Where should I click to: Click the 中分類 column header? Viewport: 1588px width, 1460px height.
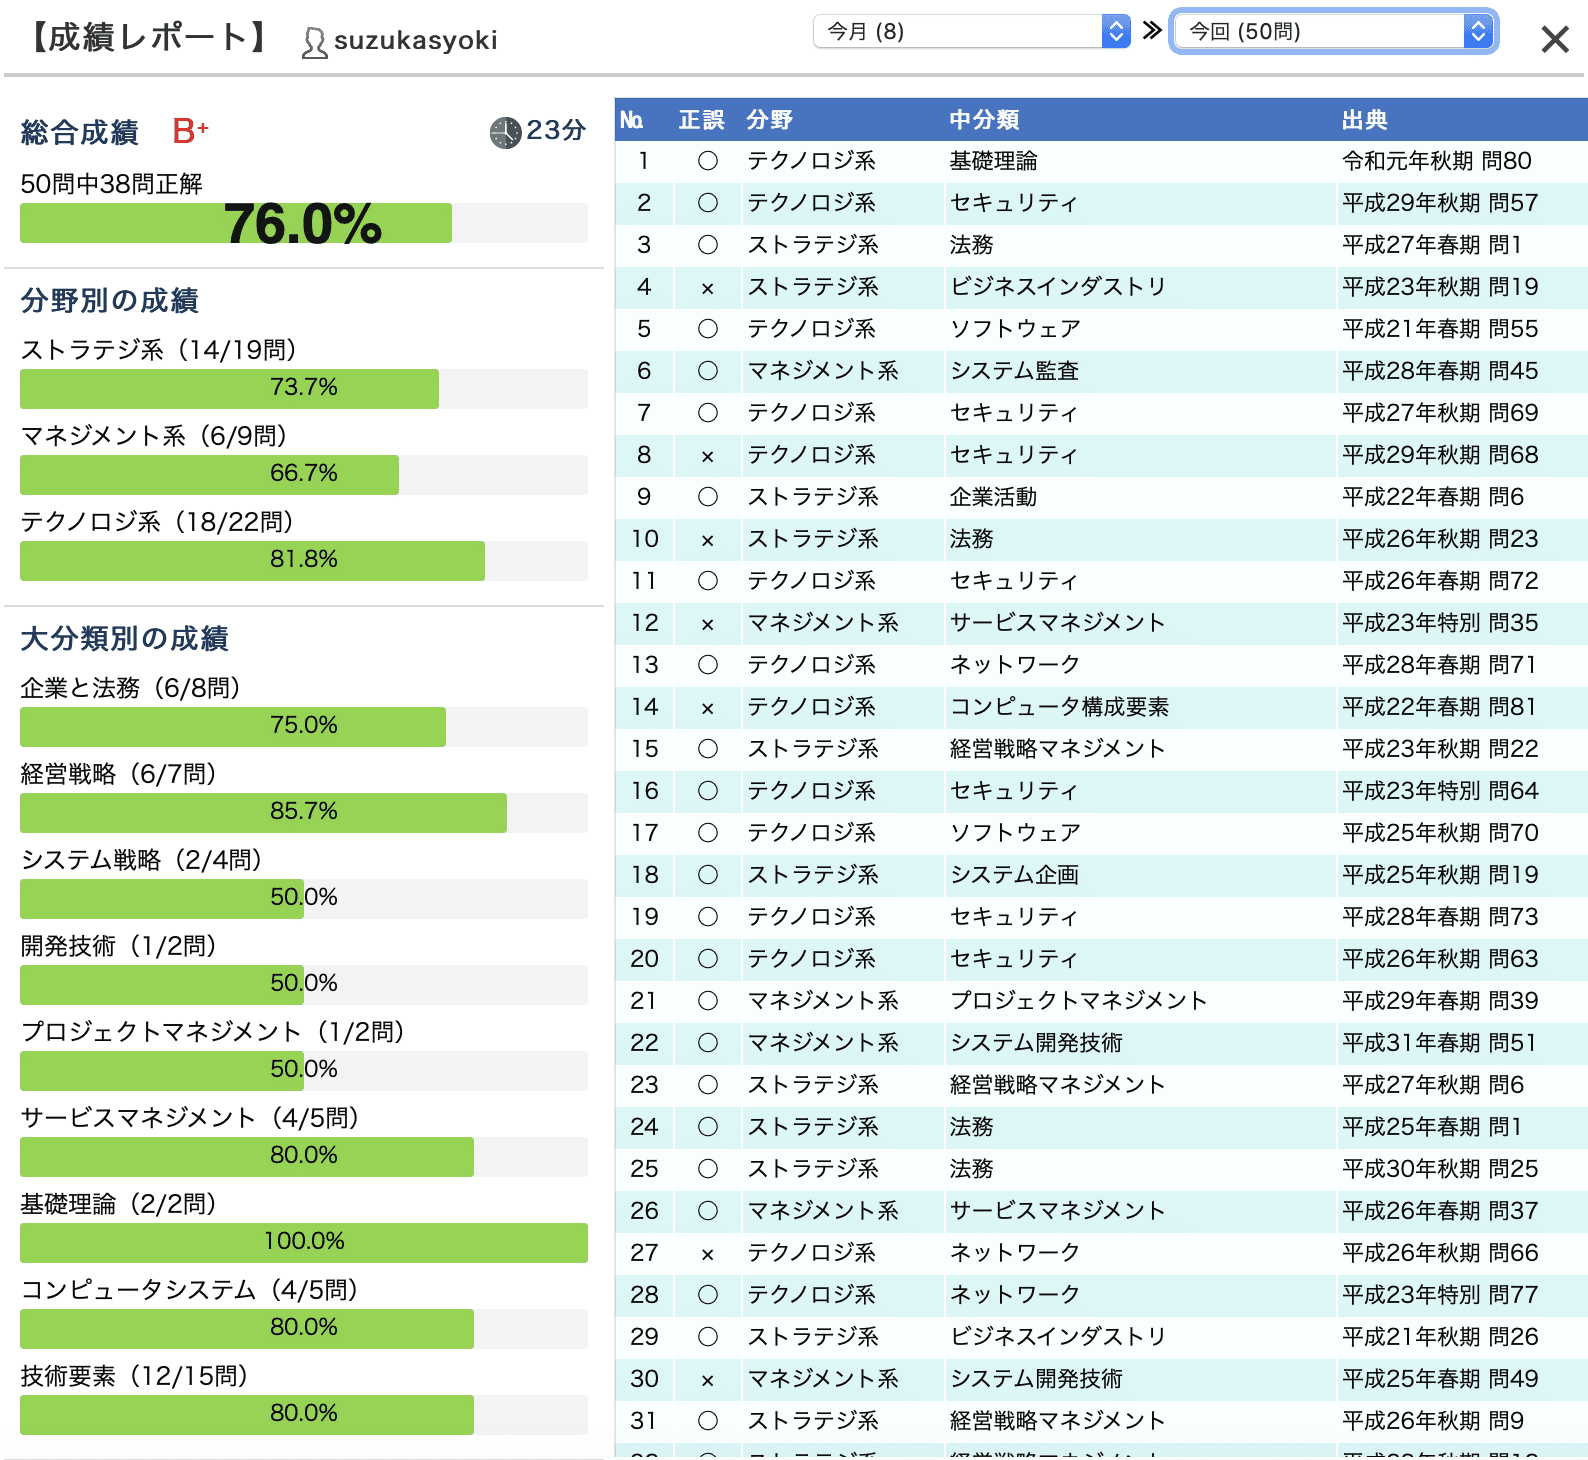click(984, 120)
